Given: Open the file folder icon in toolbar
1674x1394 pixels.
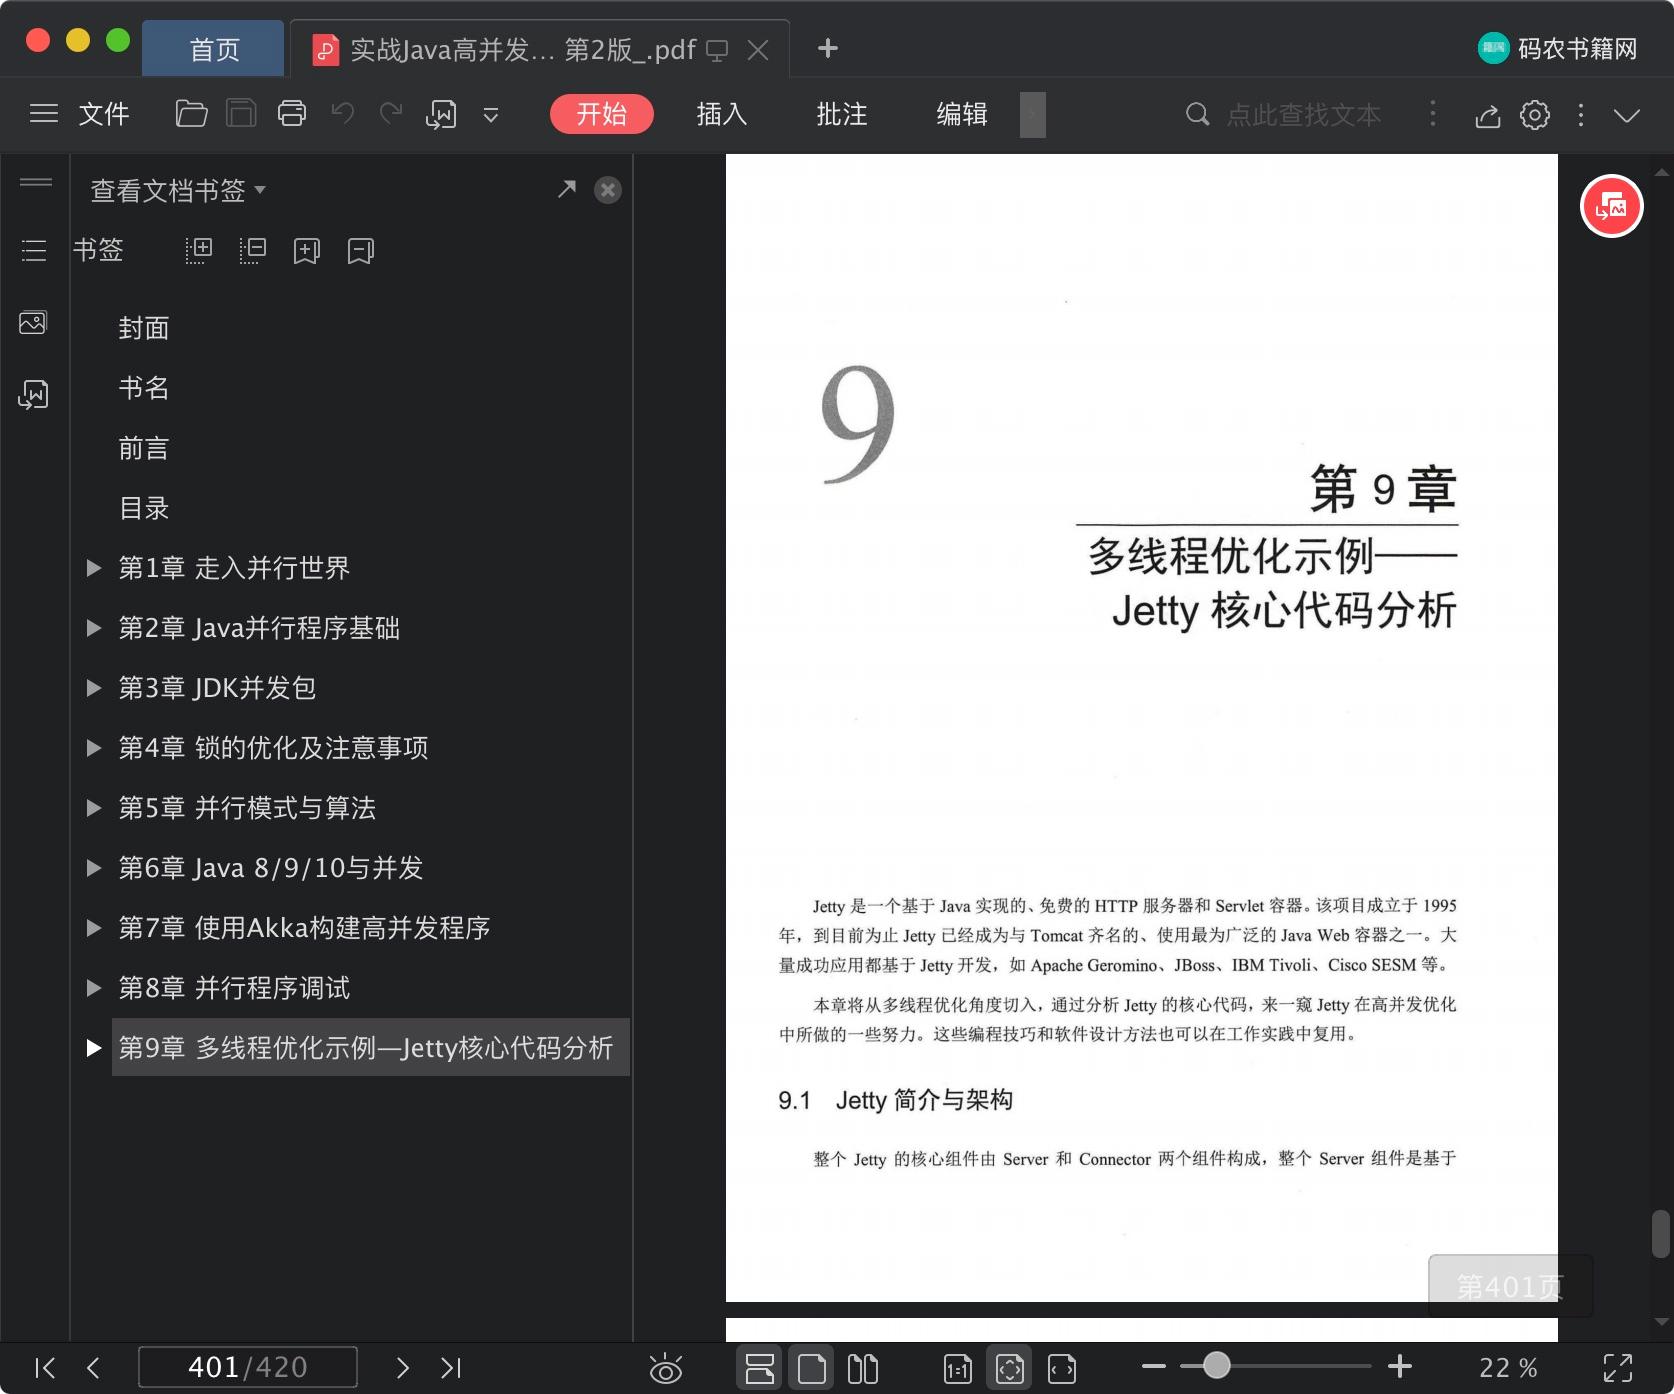Looking at the screenshot, I should click(x=191, y=114).
